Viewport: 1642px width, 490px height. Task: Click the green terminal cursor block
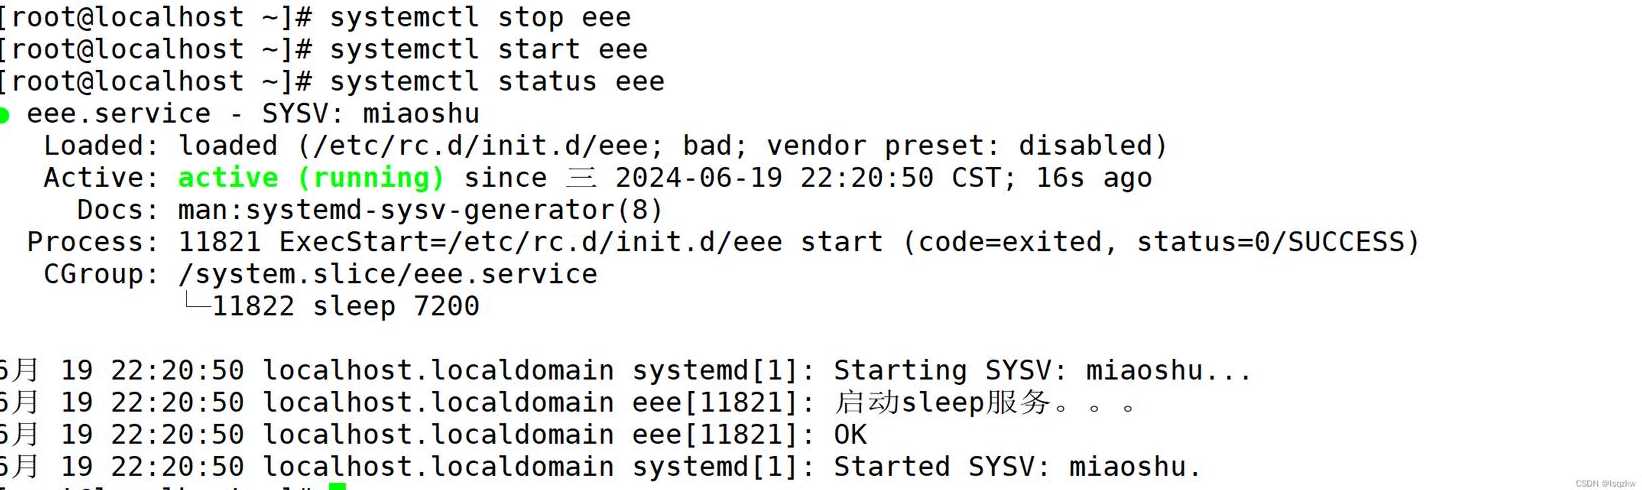point(337,487)
